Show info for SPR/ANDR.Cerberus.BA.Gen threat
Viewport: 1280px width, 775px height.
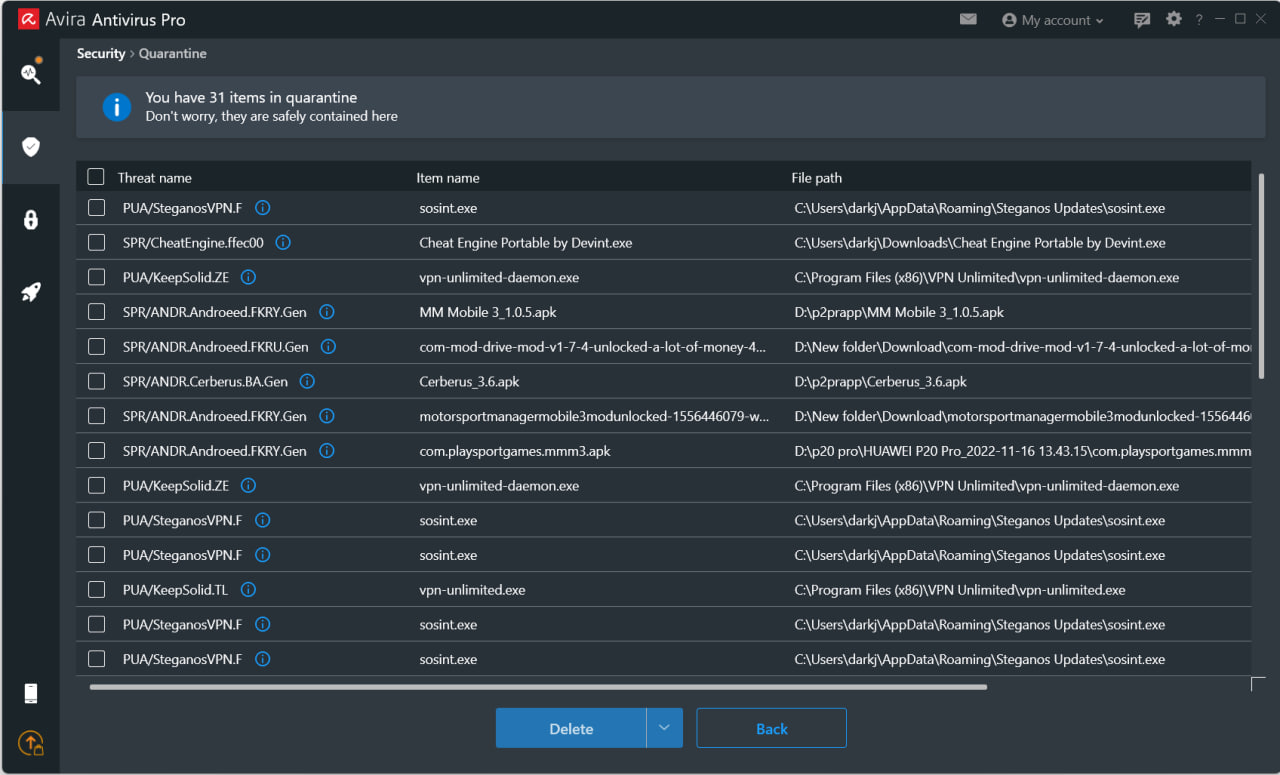tap(307, 381)
